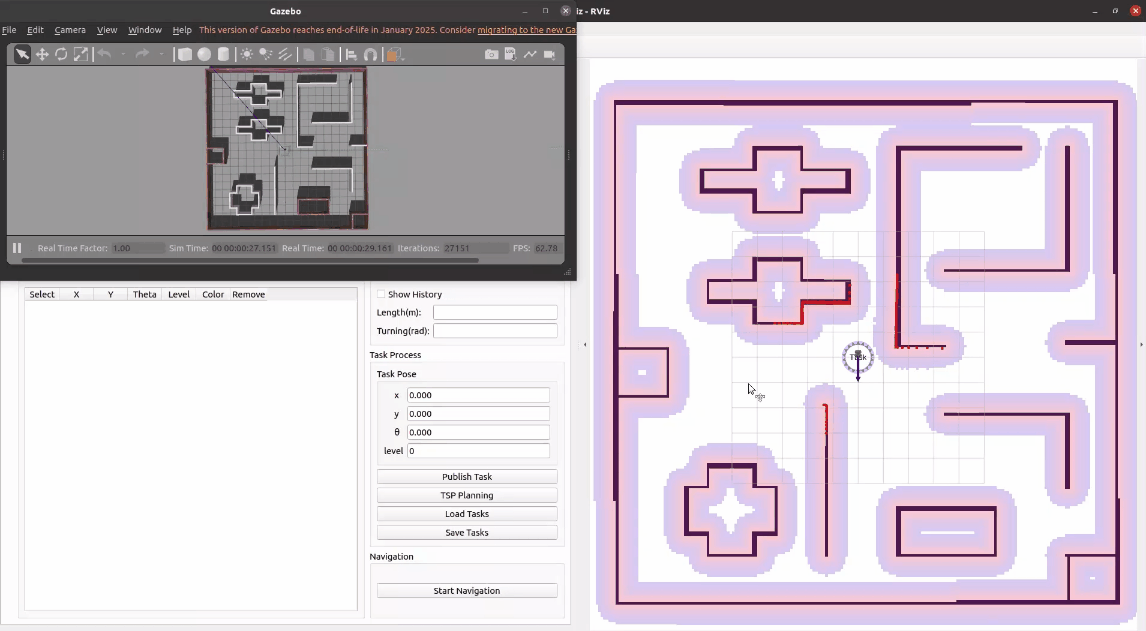Activate the rotate mode tool in Gazebo
The width and height of the screenshot is (1146, 631).
(61, 54)
